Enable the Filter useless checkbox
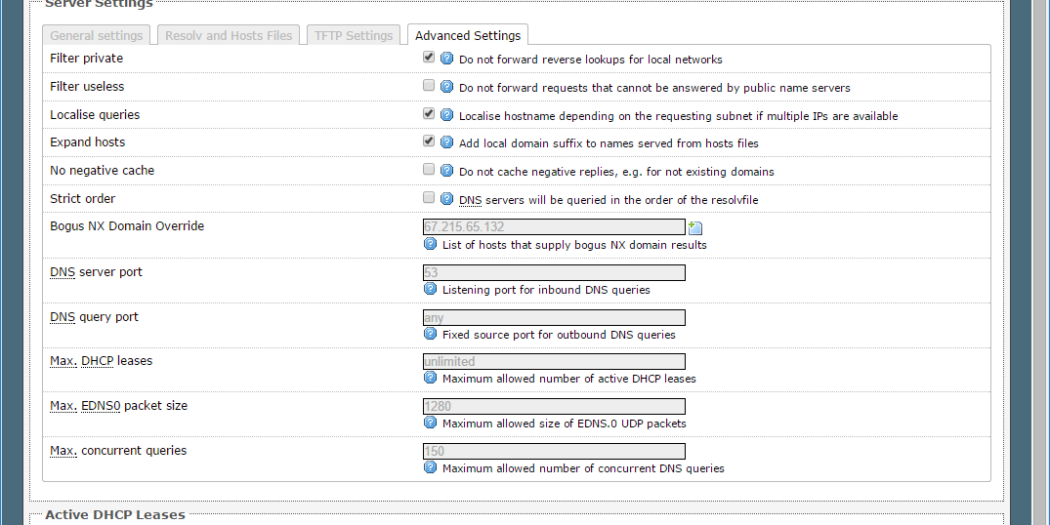Screen dimensions: 1050x525 tap(429, 86)
